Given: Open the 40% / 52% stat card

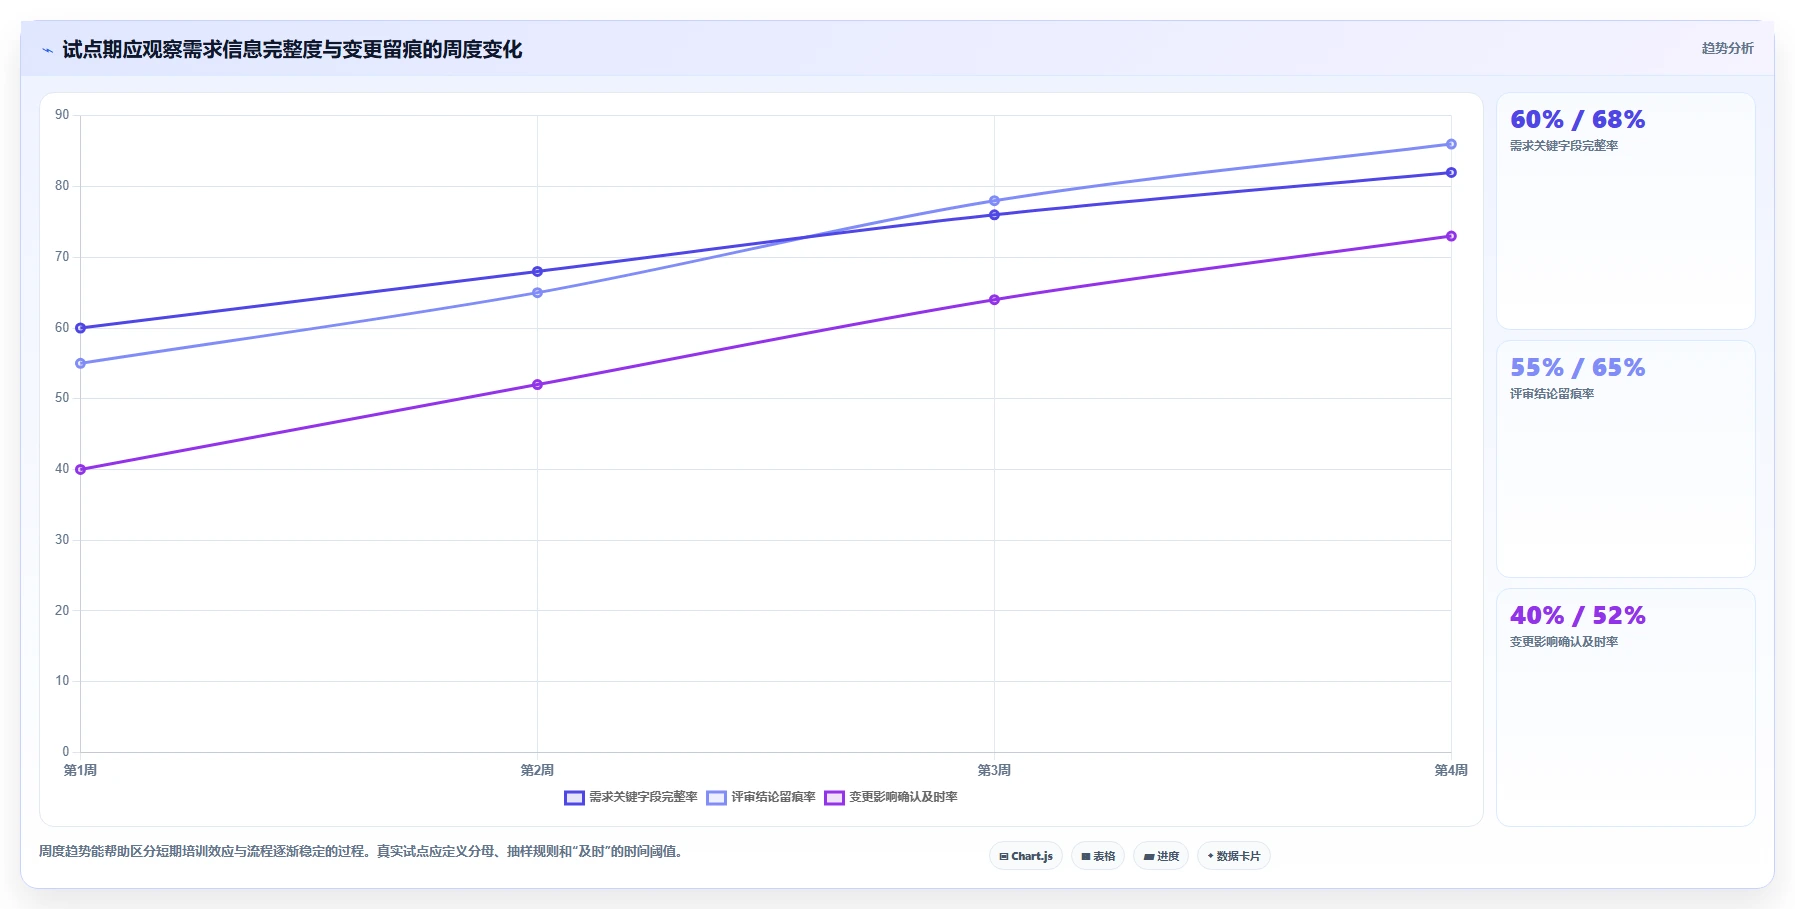Looking at the screenshot, I should [1626, 707].
